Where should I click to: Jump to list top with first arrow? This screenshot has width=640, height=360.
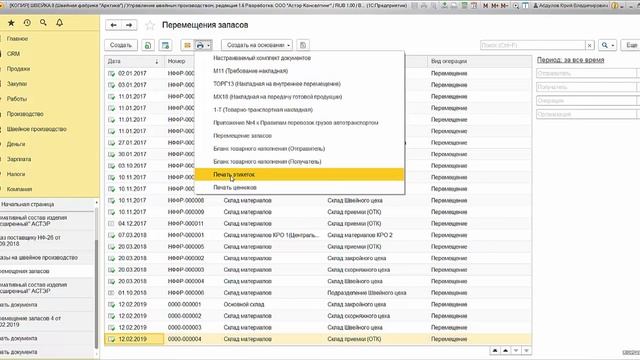tap(495, 351)
